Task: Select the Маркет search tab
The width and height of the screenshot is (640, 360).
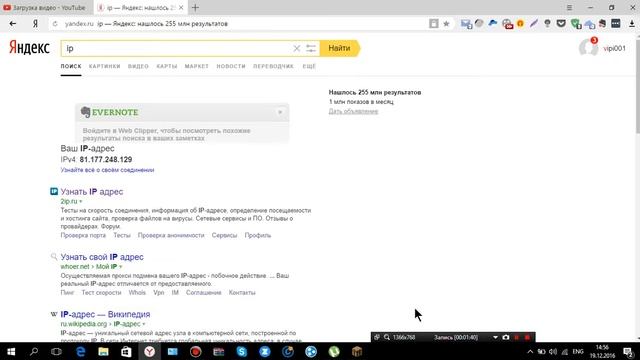Action: [197, 66]
